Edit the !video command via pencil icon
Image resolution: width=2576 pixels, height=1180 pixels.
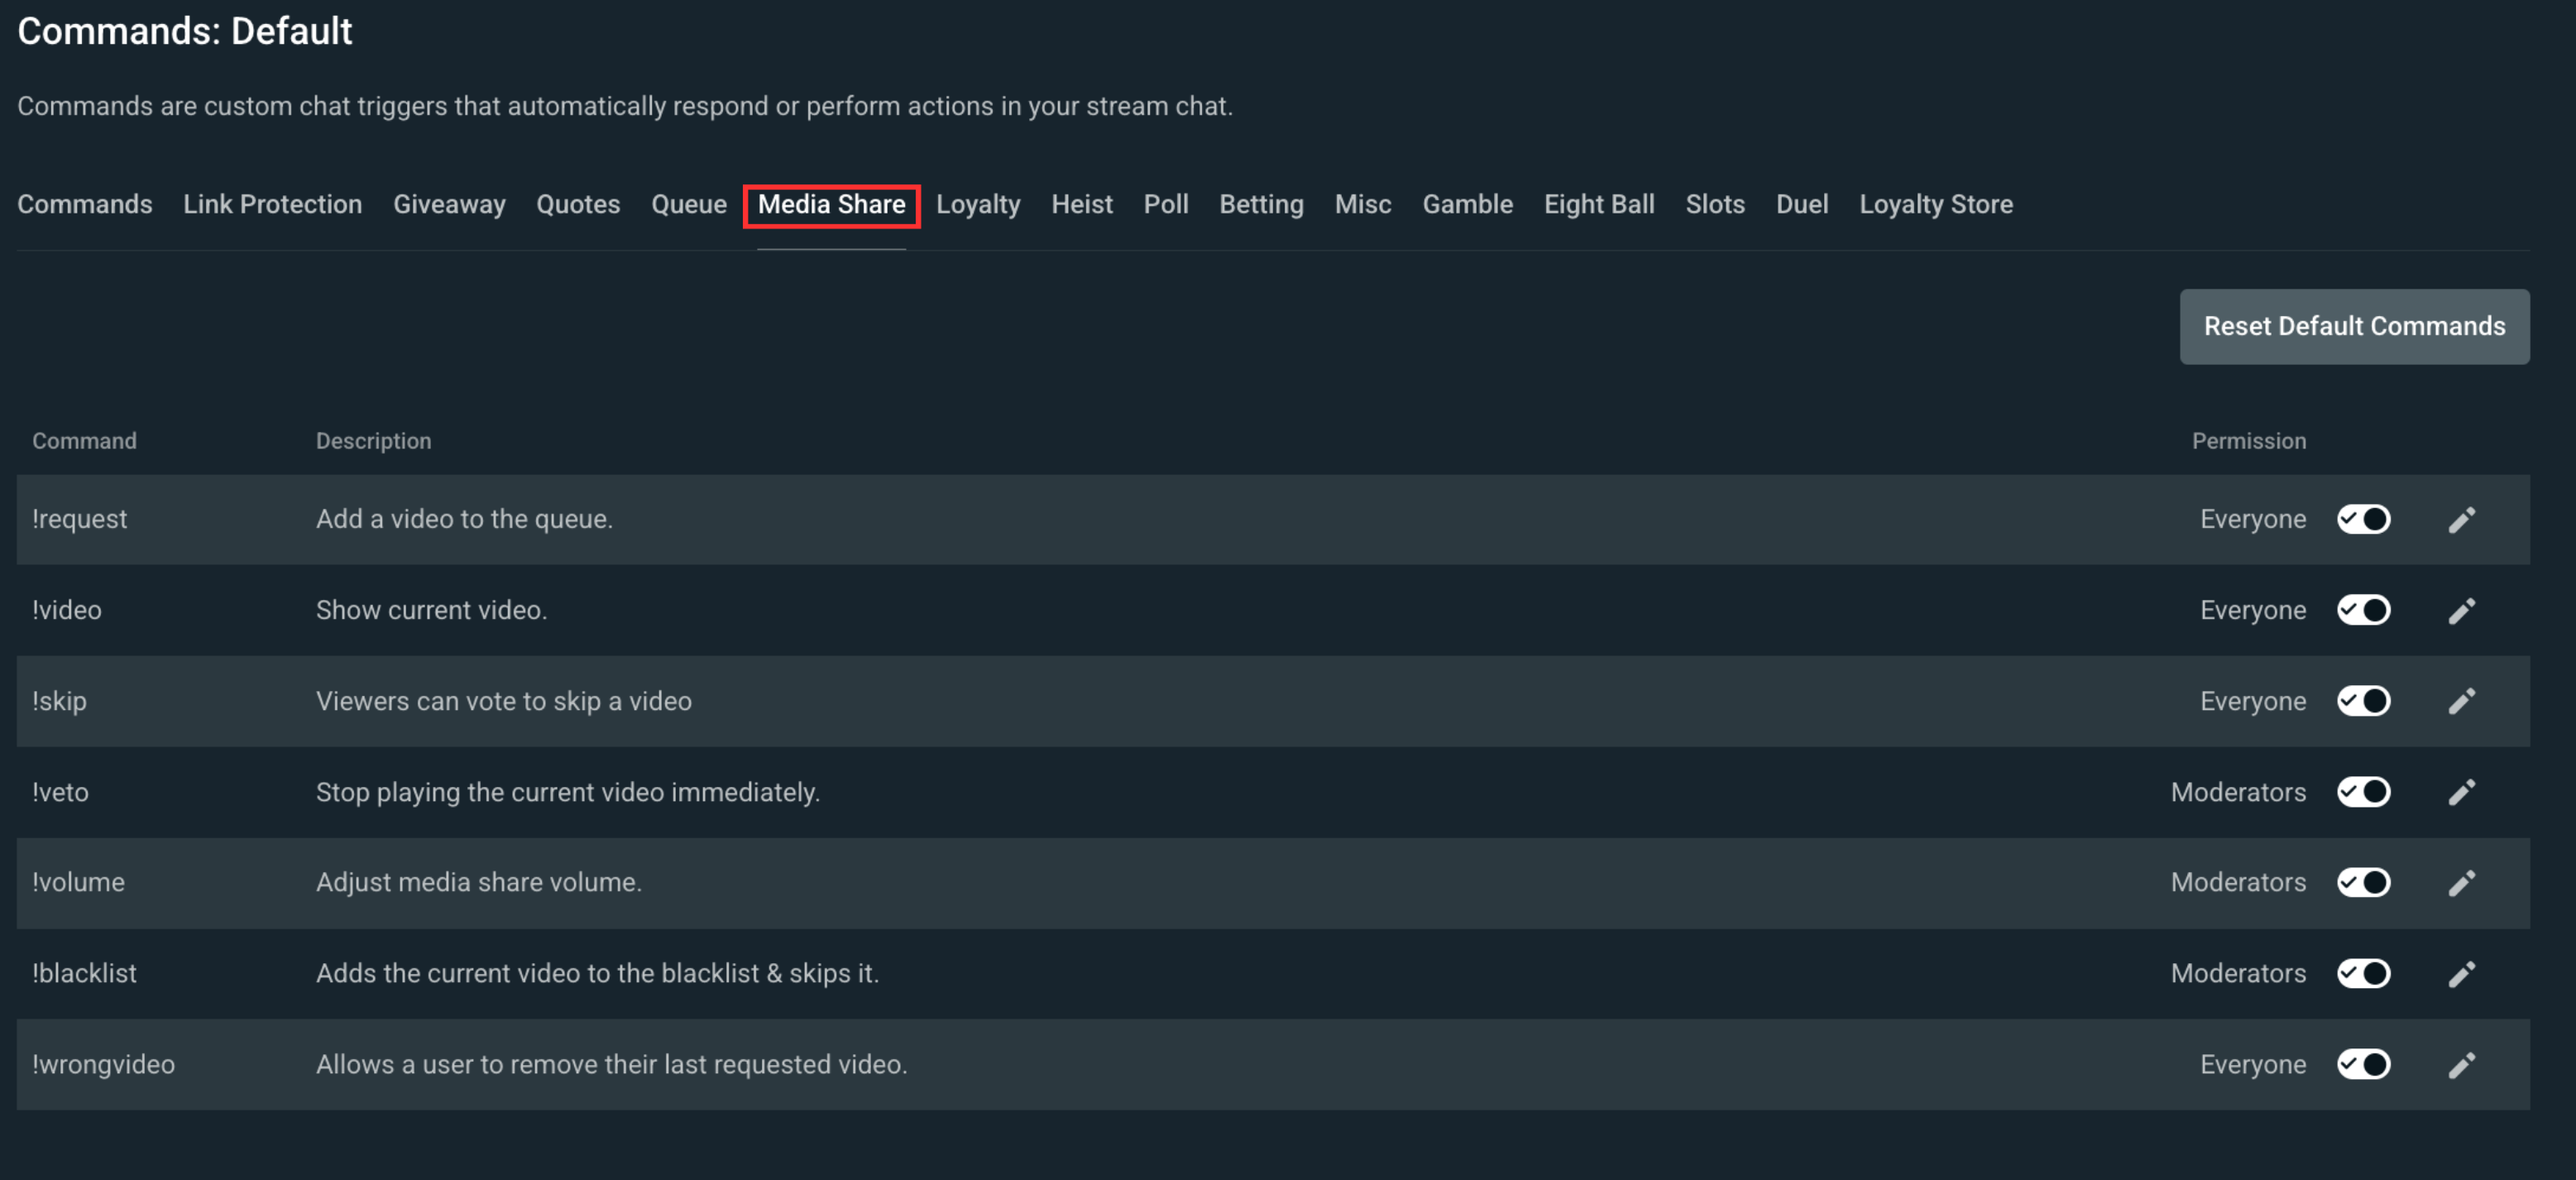click(2461, 611)
